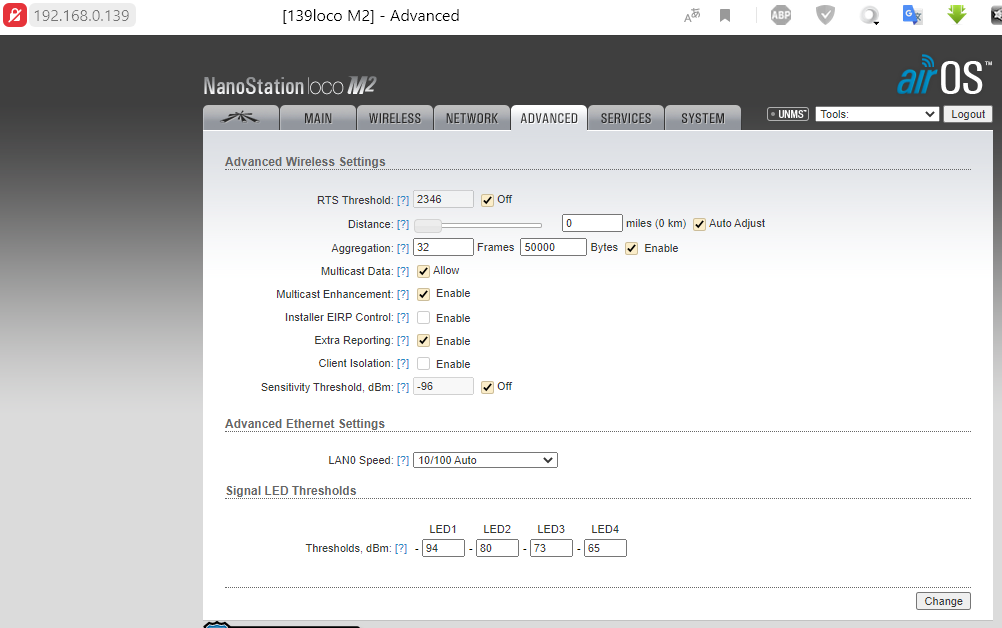Viewport: 1002px width, 628px height.
Task: Click the 192.168.0.139 address field
Action: [x=82, y=15]
